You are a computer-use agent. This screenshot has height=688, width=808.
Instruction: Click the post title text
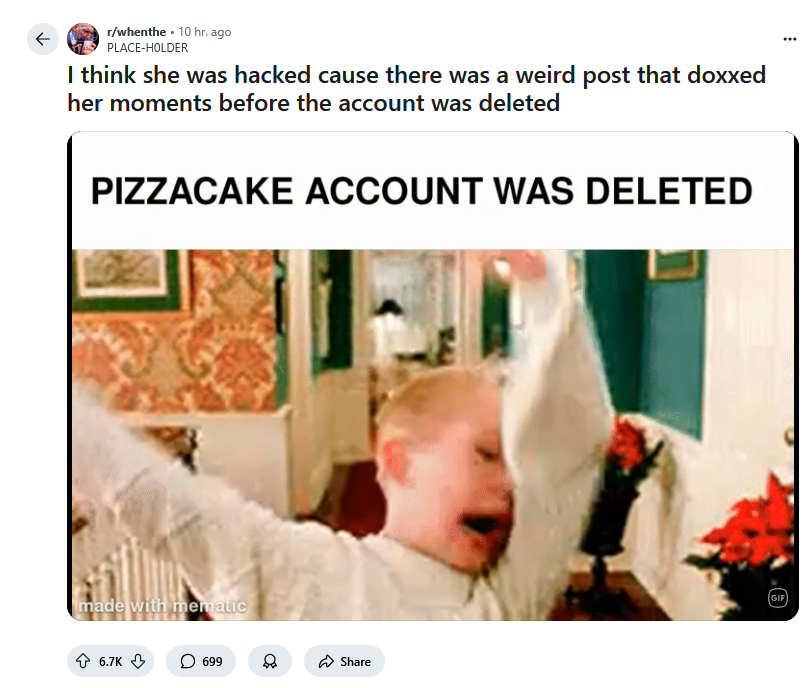coord(416,89)
